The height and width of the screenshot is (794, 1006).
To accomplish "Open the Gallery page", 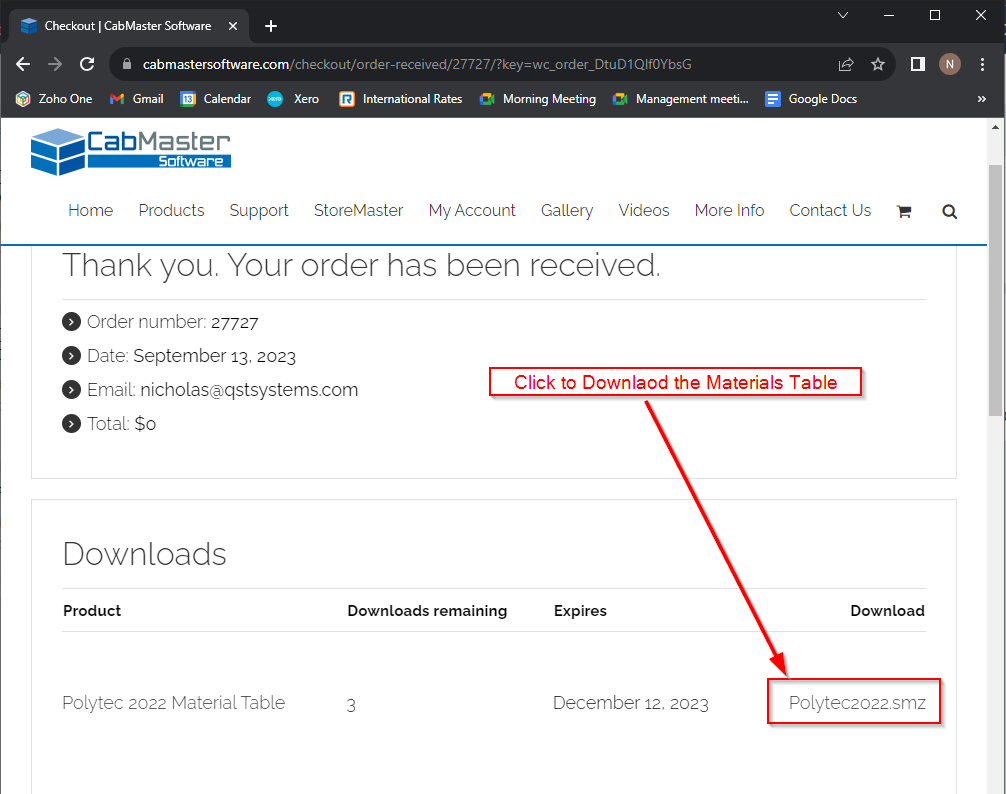I will [567, 211].
